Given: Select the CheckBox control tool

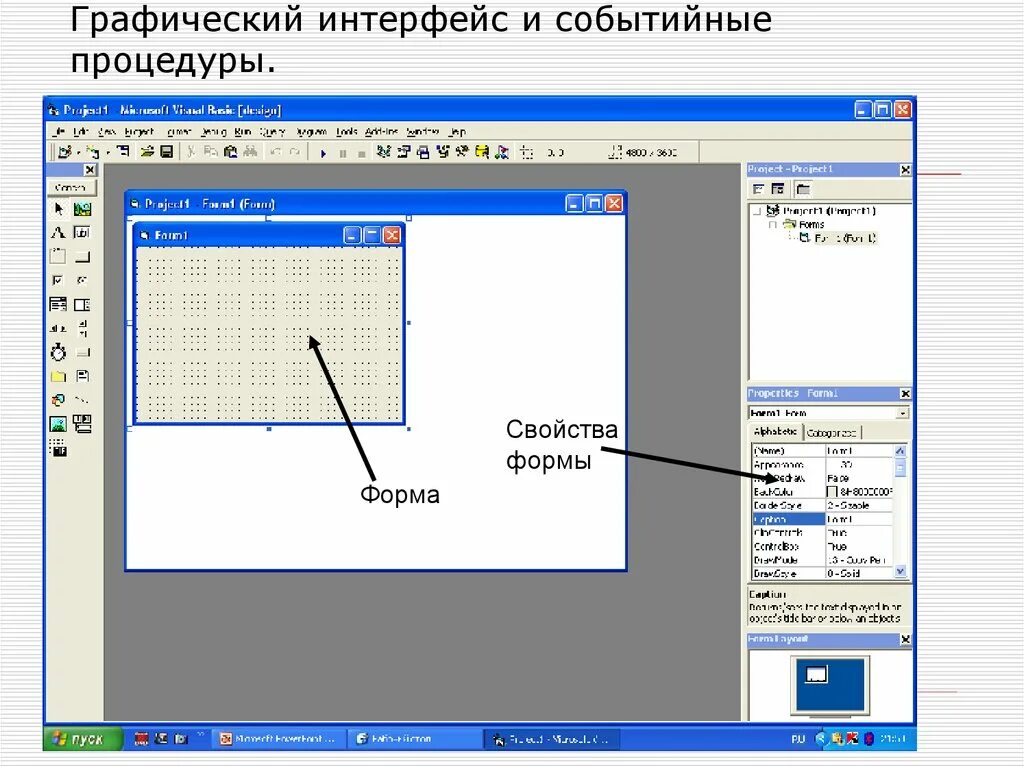Looking at the screenshot, I should click(58, 280).
